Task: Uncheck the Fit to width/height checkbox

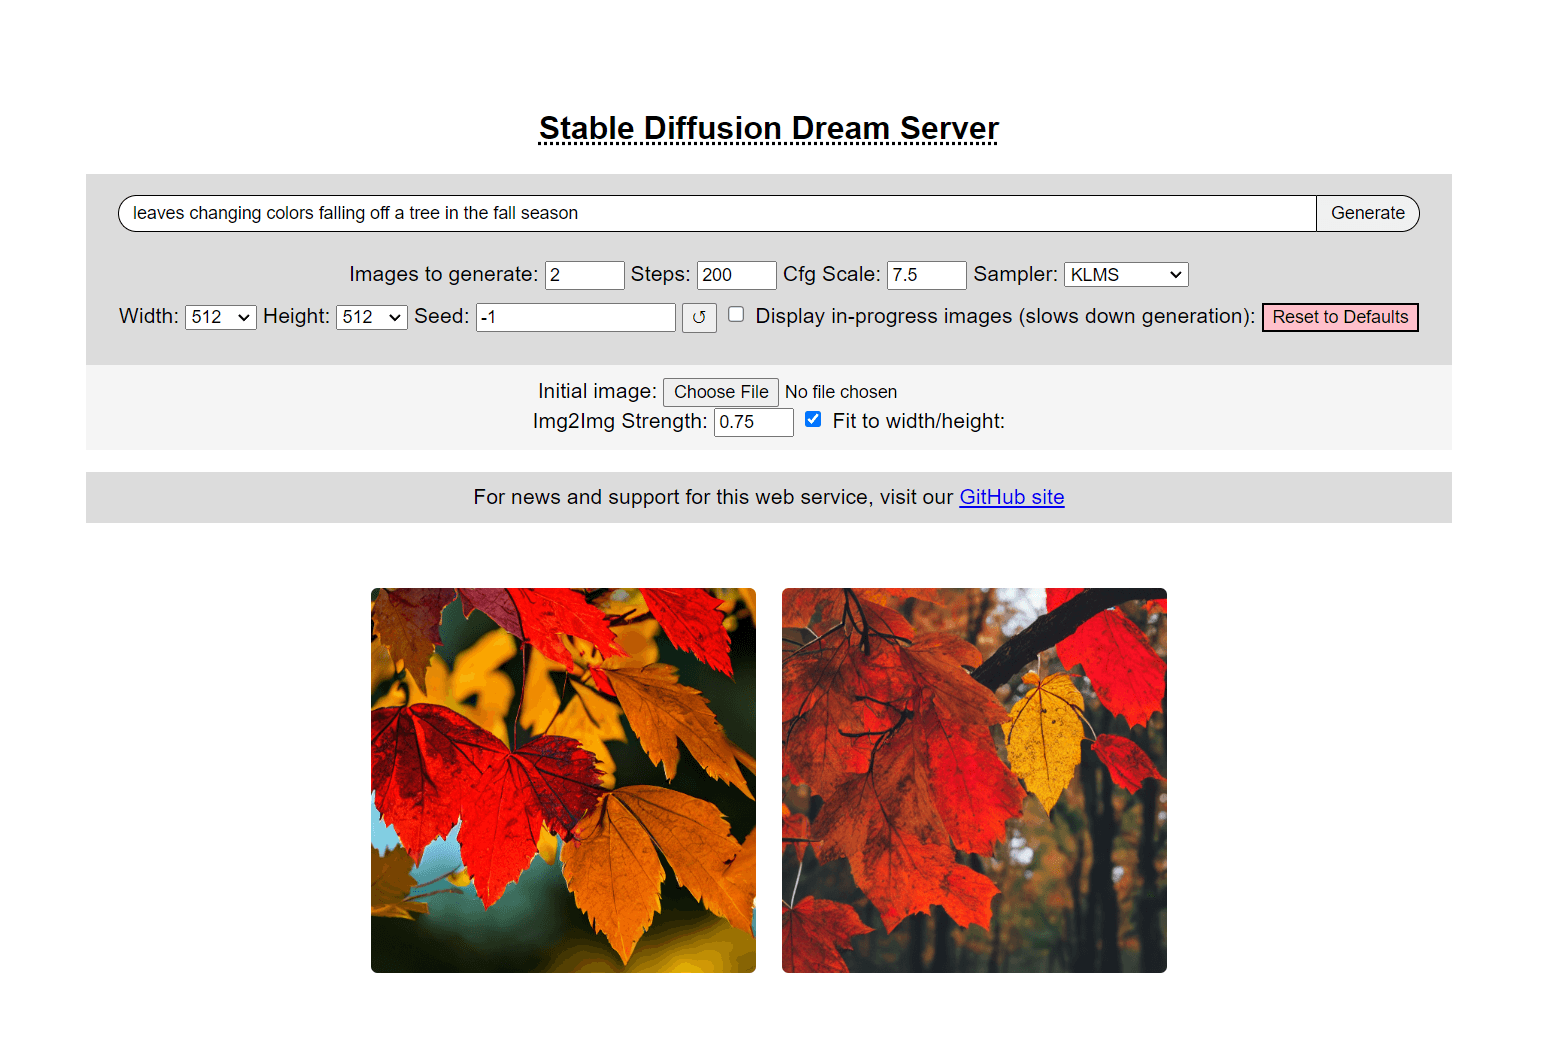Action: 813,419
